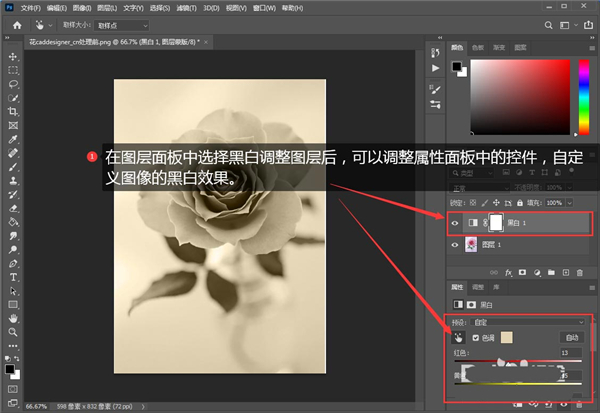The width and height of the screenshot is (600, 413).
Task: Hide the 黑白 1 adjustment layer
Action: pos(457,222)
